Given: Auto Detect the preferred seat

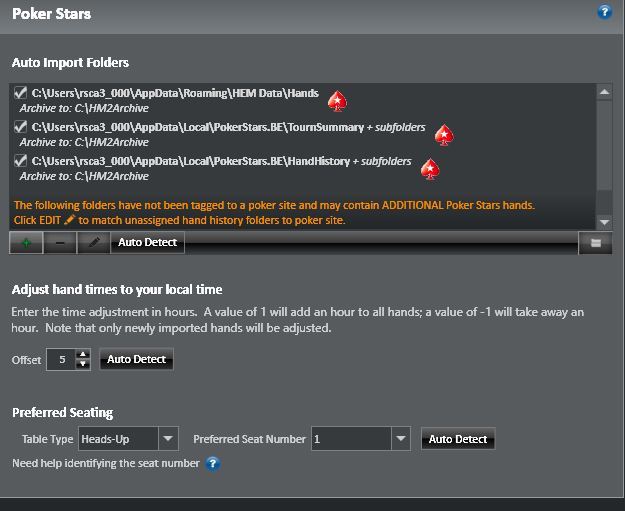Looking at the screenshot, I should (458, 439).
